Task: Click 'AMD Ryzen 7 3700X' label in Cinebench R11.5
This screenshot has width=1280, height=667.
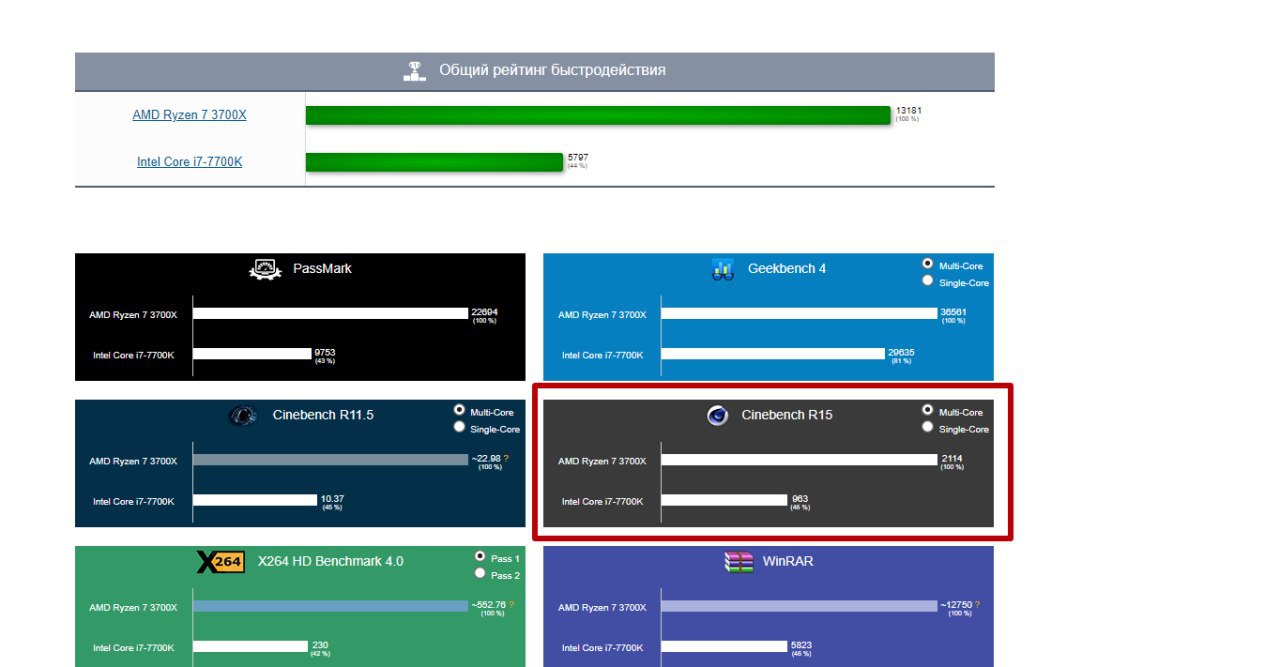Action: click(133, 461)
